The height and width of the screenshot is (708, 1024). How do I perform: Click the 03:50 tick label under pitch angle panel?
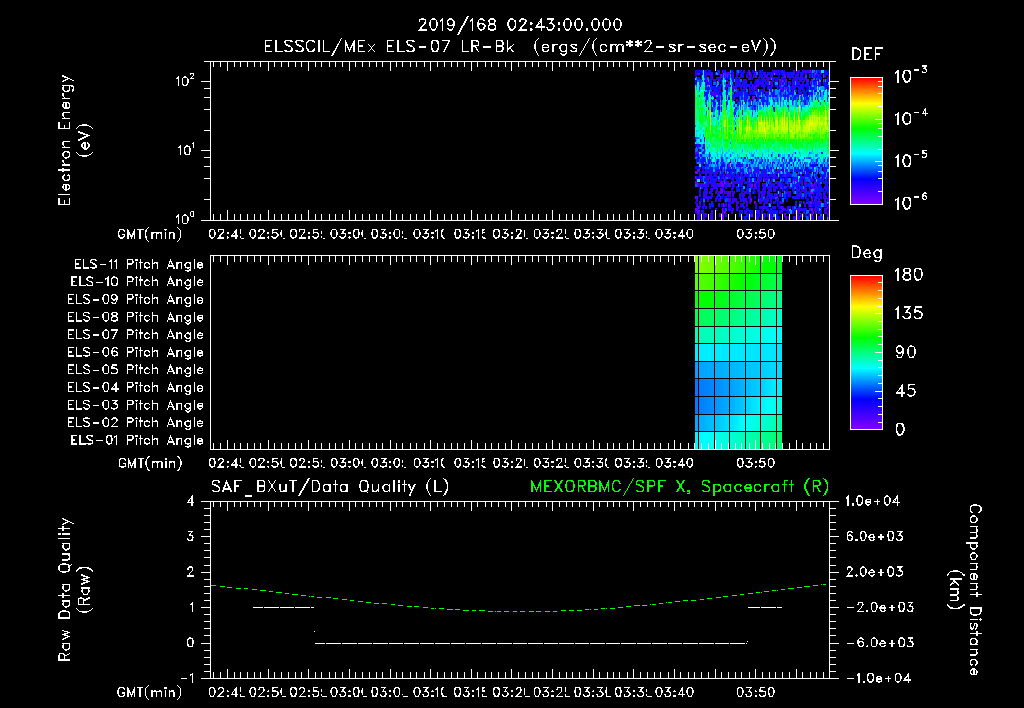click(756, 464)
